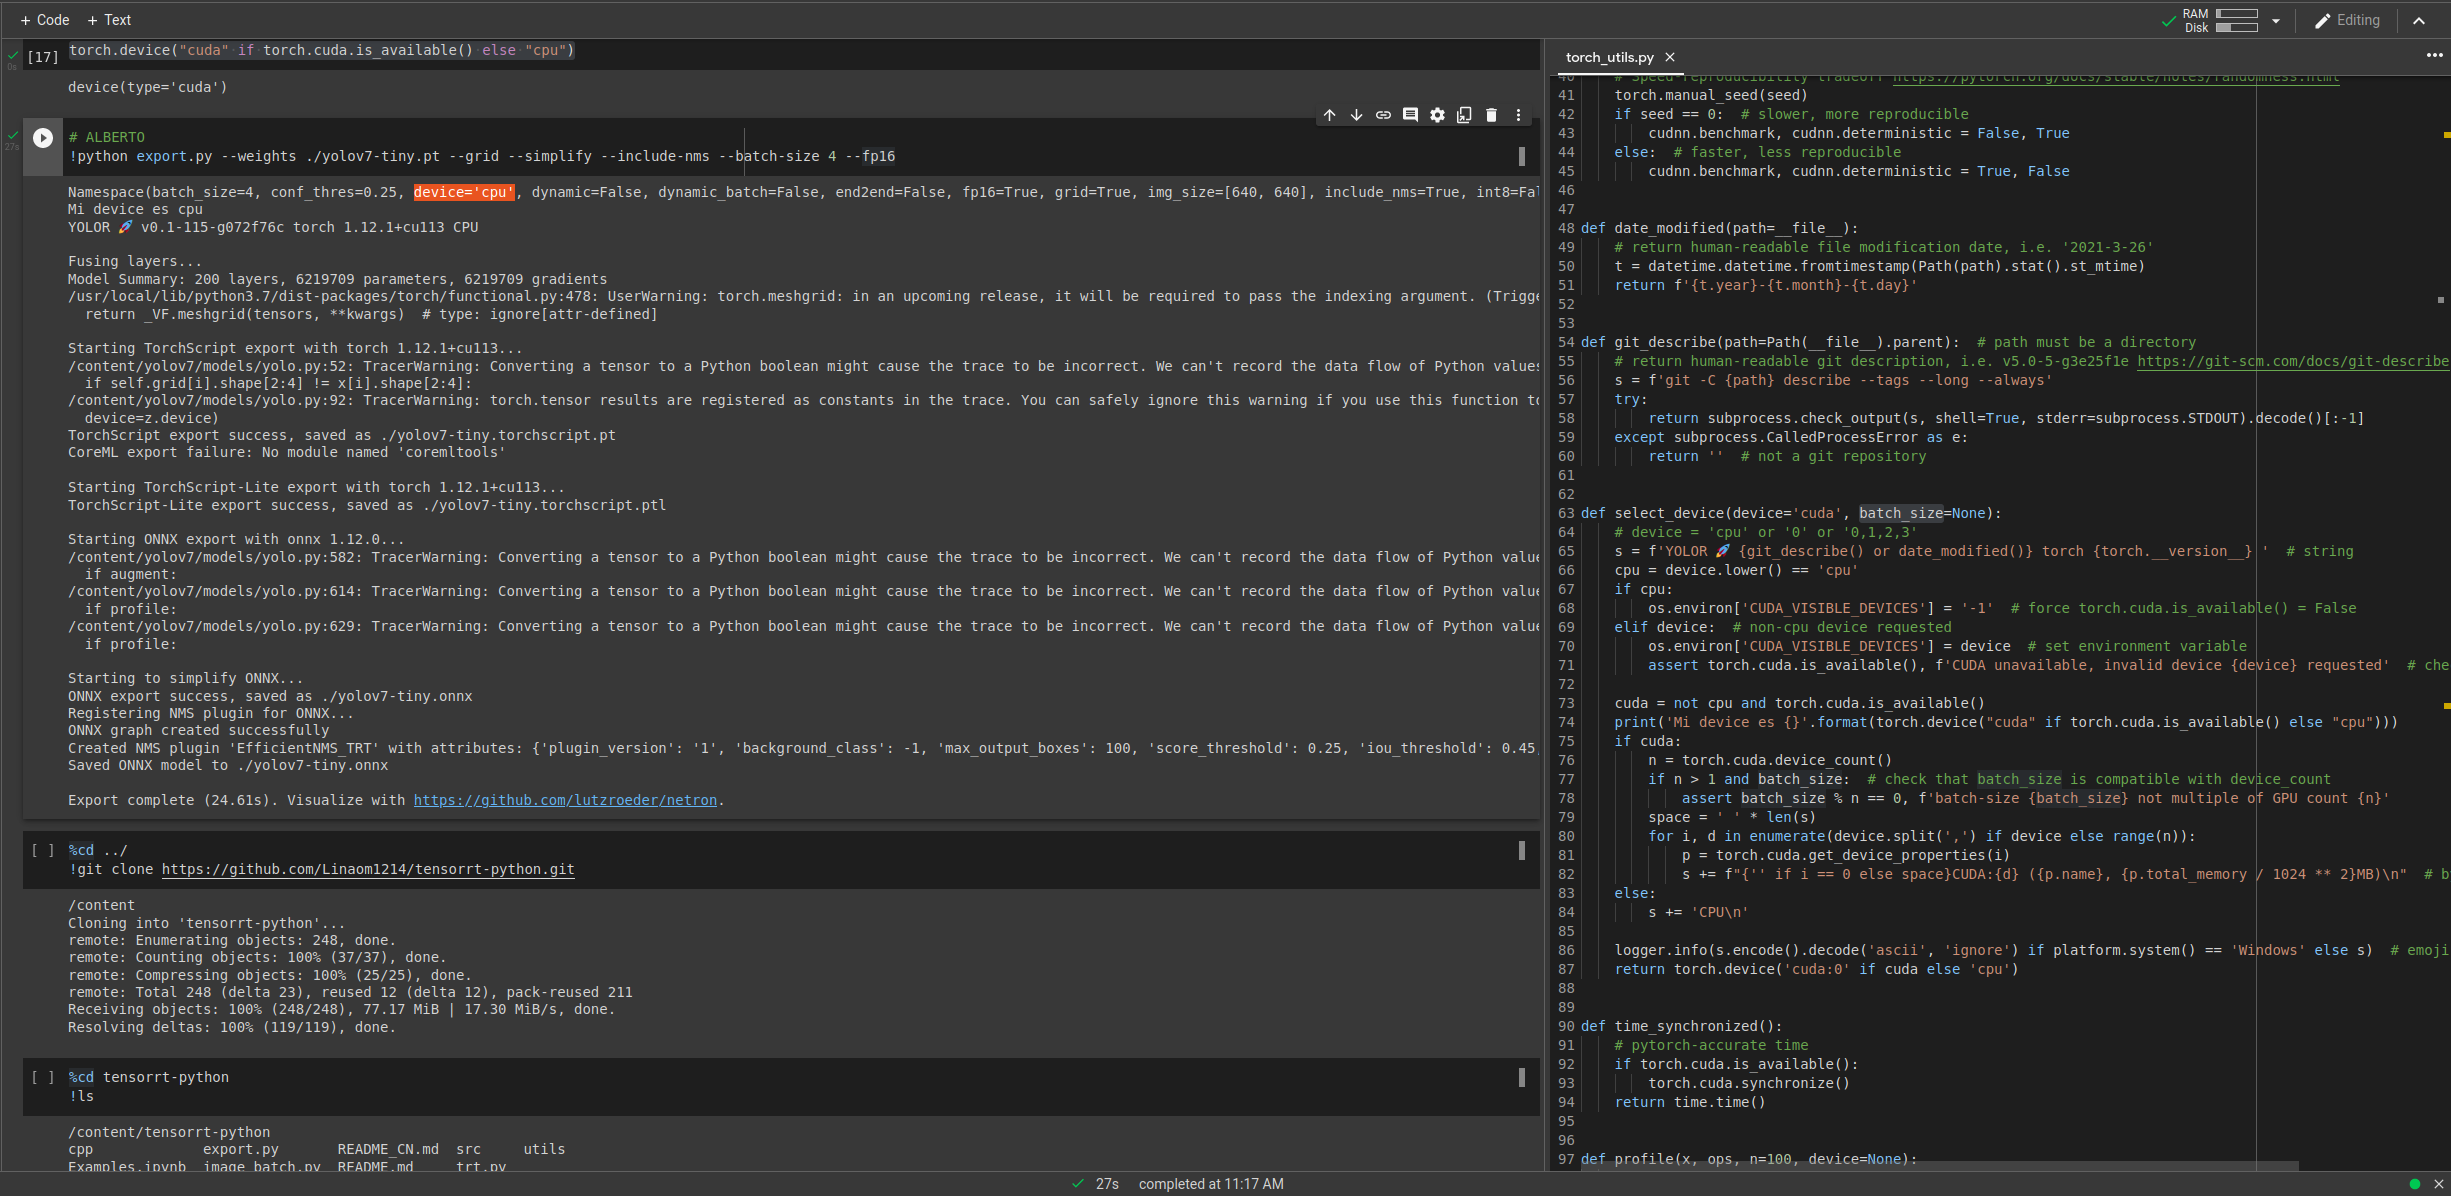2451x1196 pixels.
Task: Follow the tensorrt-python GitHub link
Action: [x=368, y=869]
